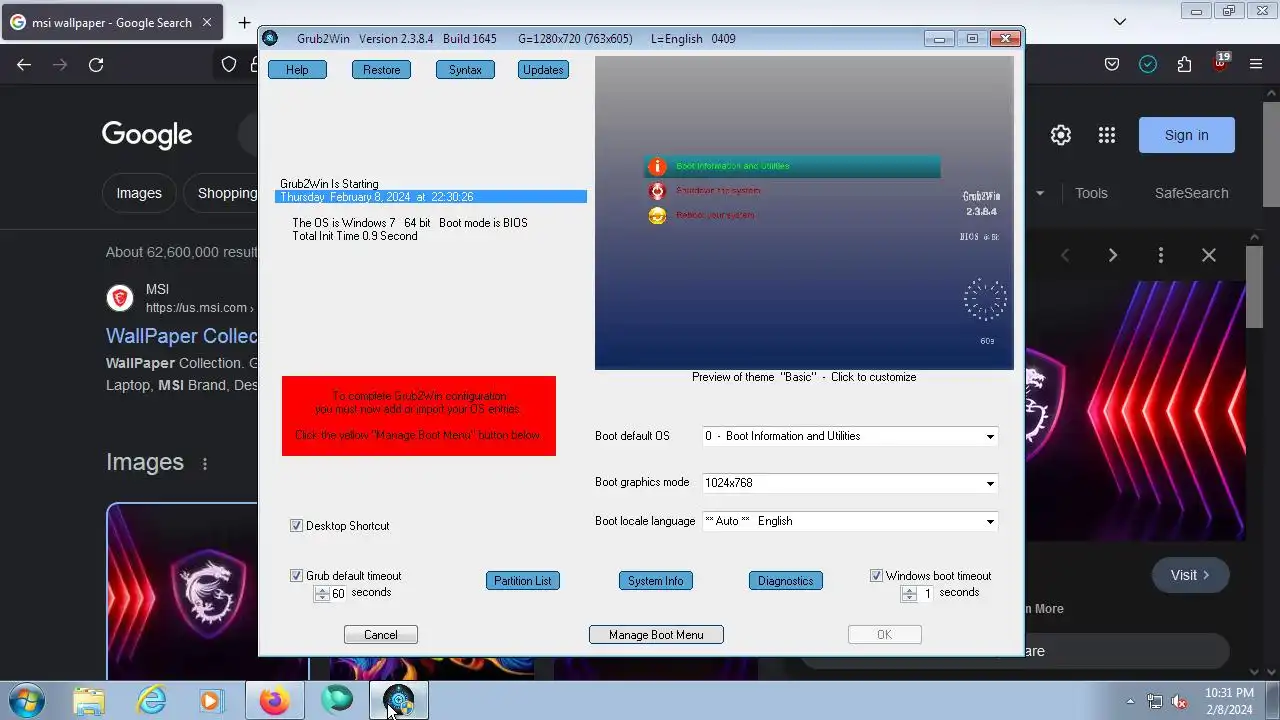Click the Shutdown system icon in preview

(x=657, y=191)
